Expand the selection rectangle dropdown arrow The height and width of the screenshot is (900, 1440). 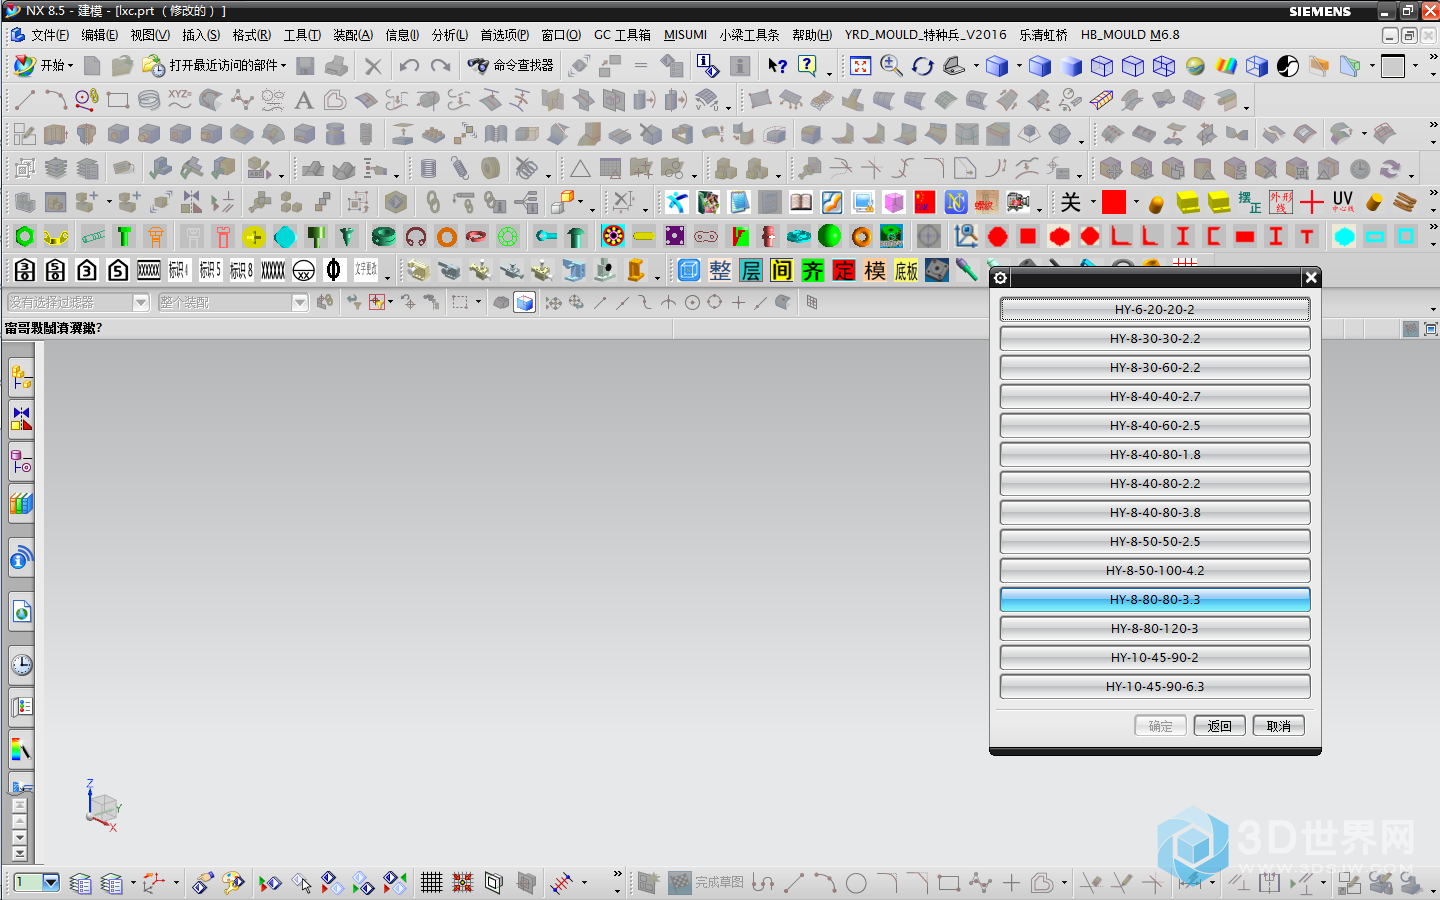[x=478, y=302]
